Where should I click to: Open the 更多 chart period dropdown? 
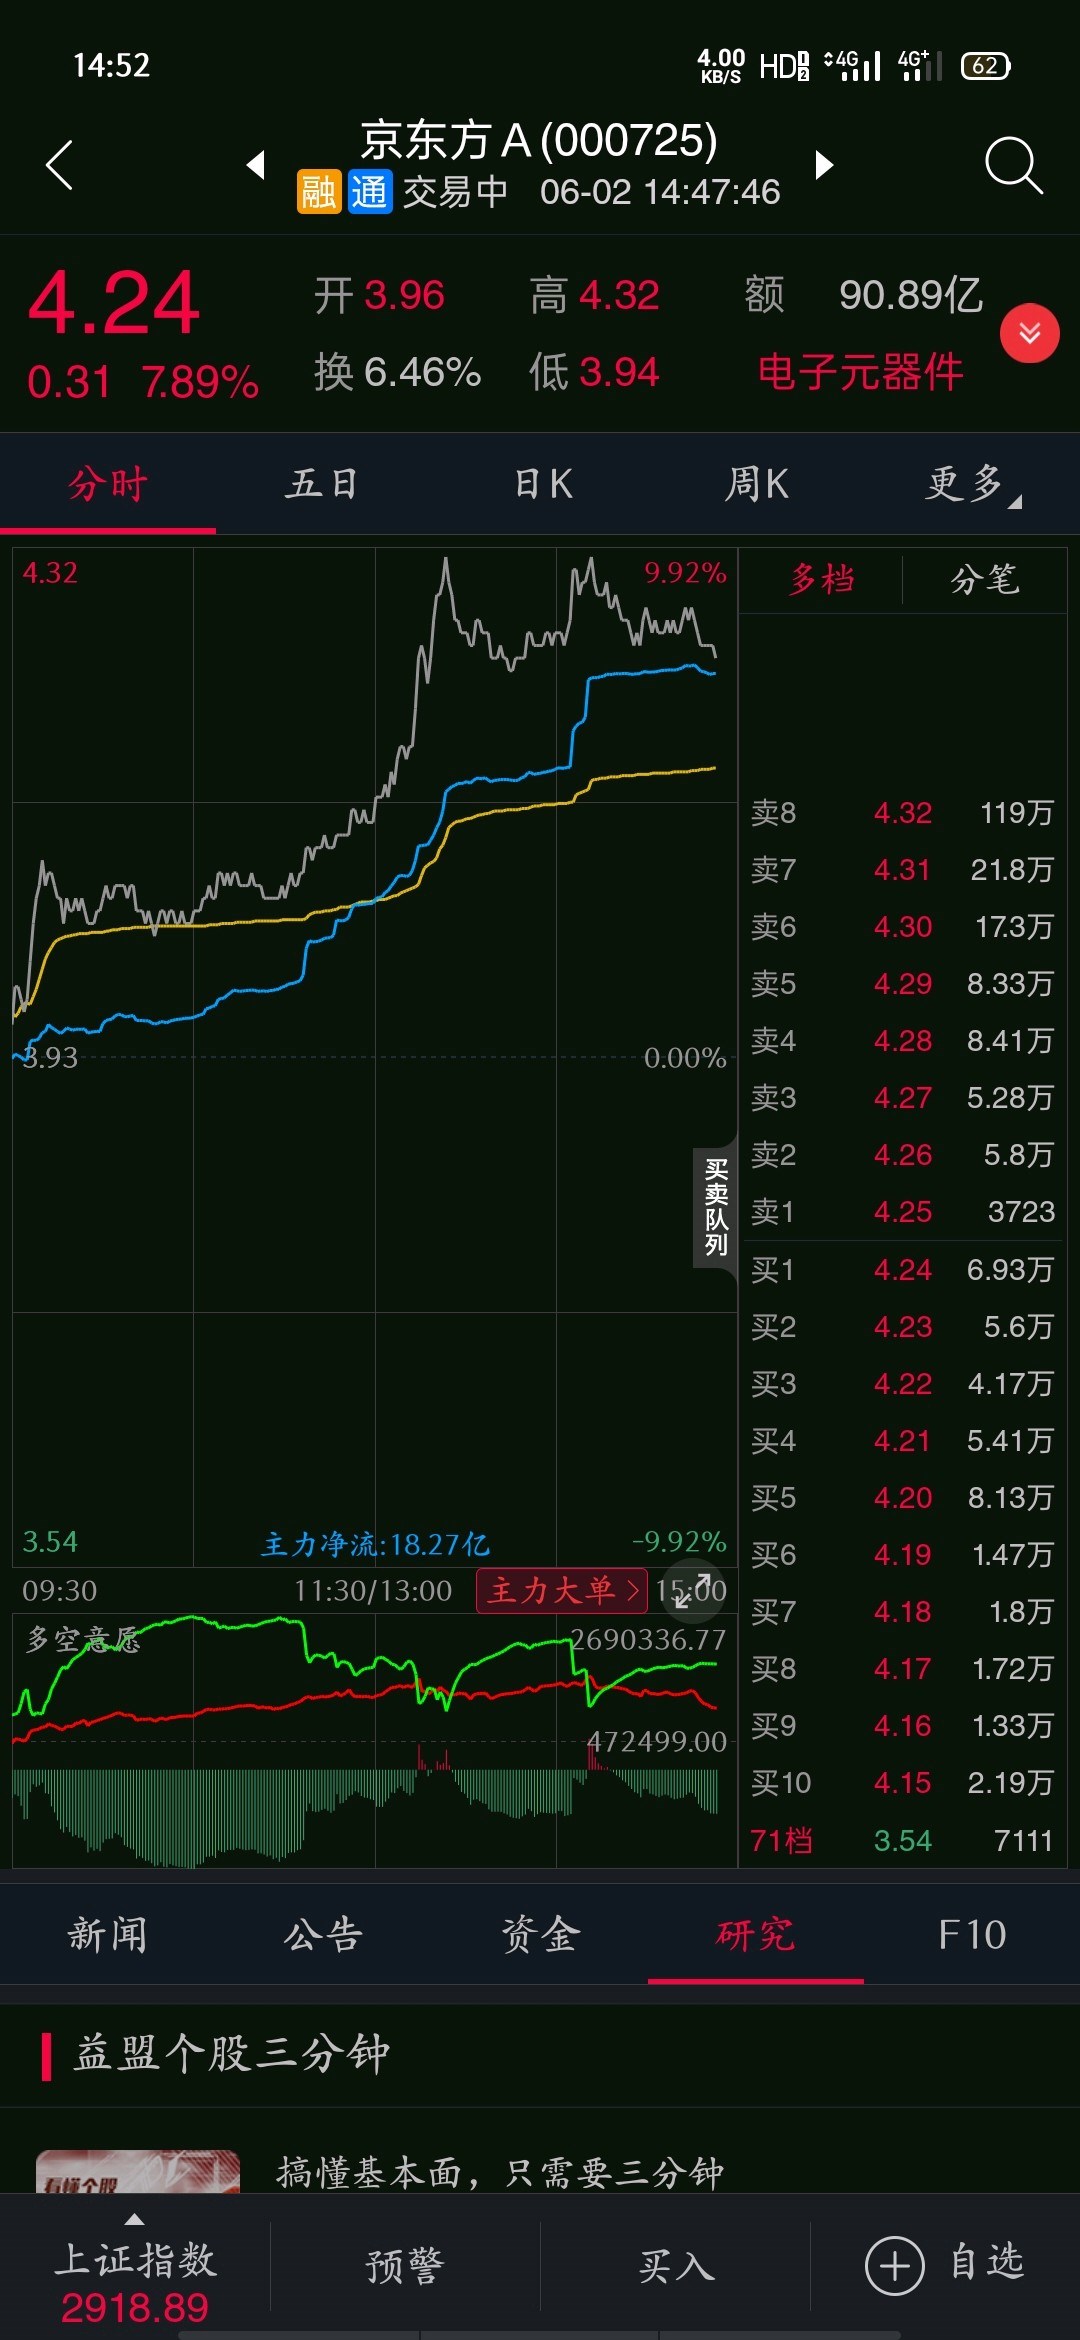pos(970,484)
